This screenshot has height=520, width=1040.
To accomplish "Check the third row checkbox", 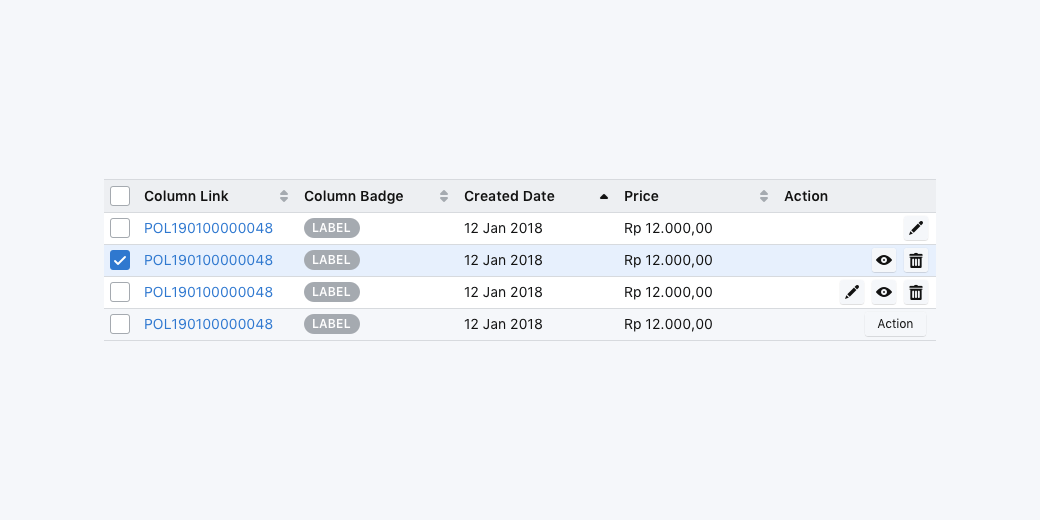I will pyautogui.click(x=120, y=292).
